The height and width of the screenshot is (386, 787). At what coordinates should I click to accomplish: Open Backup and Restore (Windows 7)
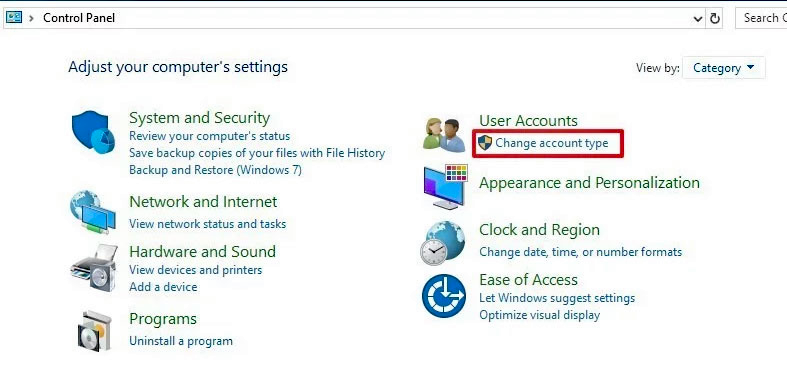[x=215, y=170]
